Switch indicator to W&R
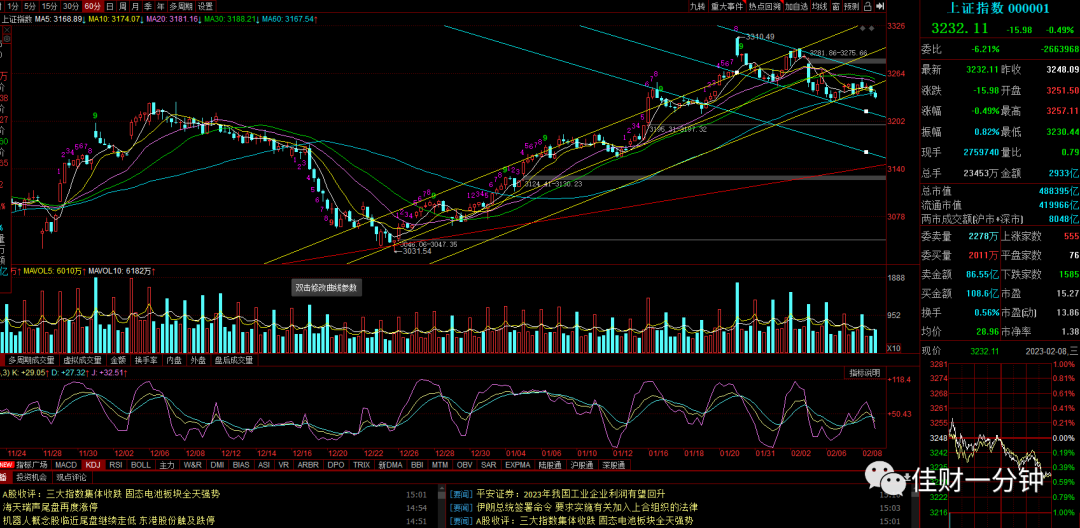This screenshot has height=528, width=1080. coord(193,465)
